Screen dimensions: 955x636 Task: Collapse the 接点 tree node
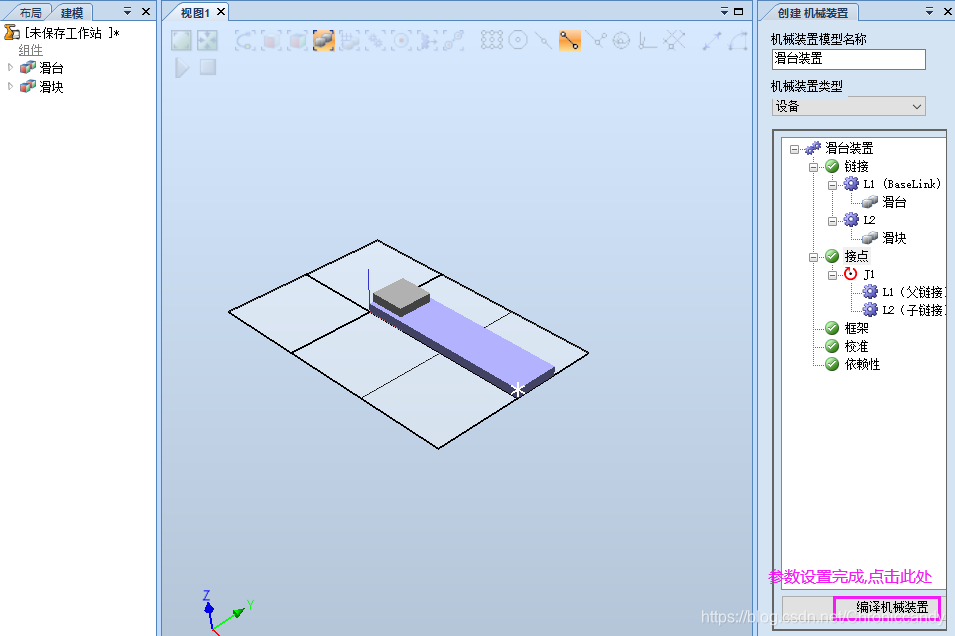pyautogui.click(x=813, y=256)
